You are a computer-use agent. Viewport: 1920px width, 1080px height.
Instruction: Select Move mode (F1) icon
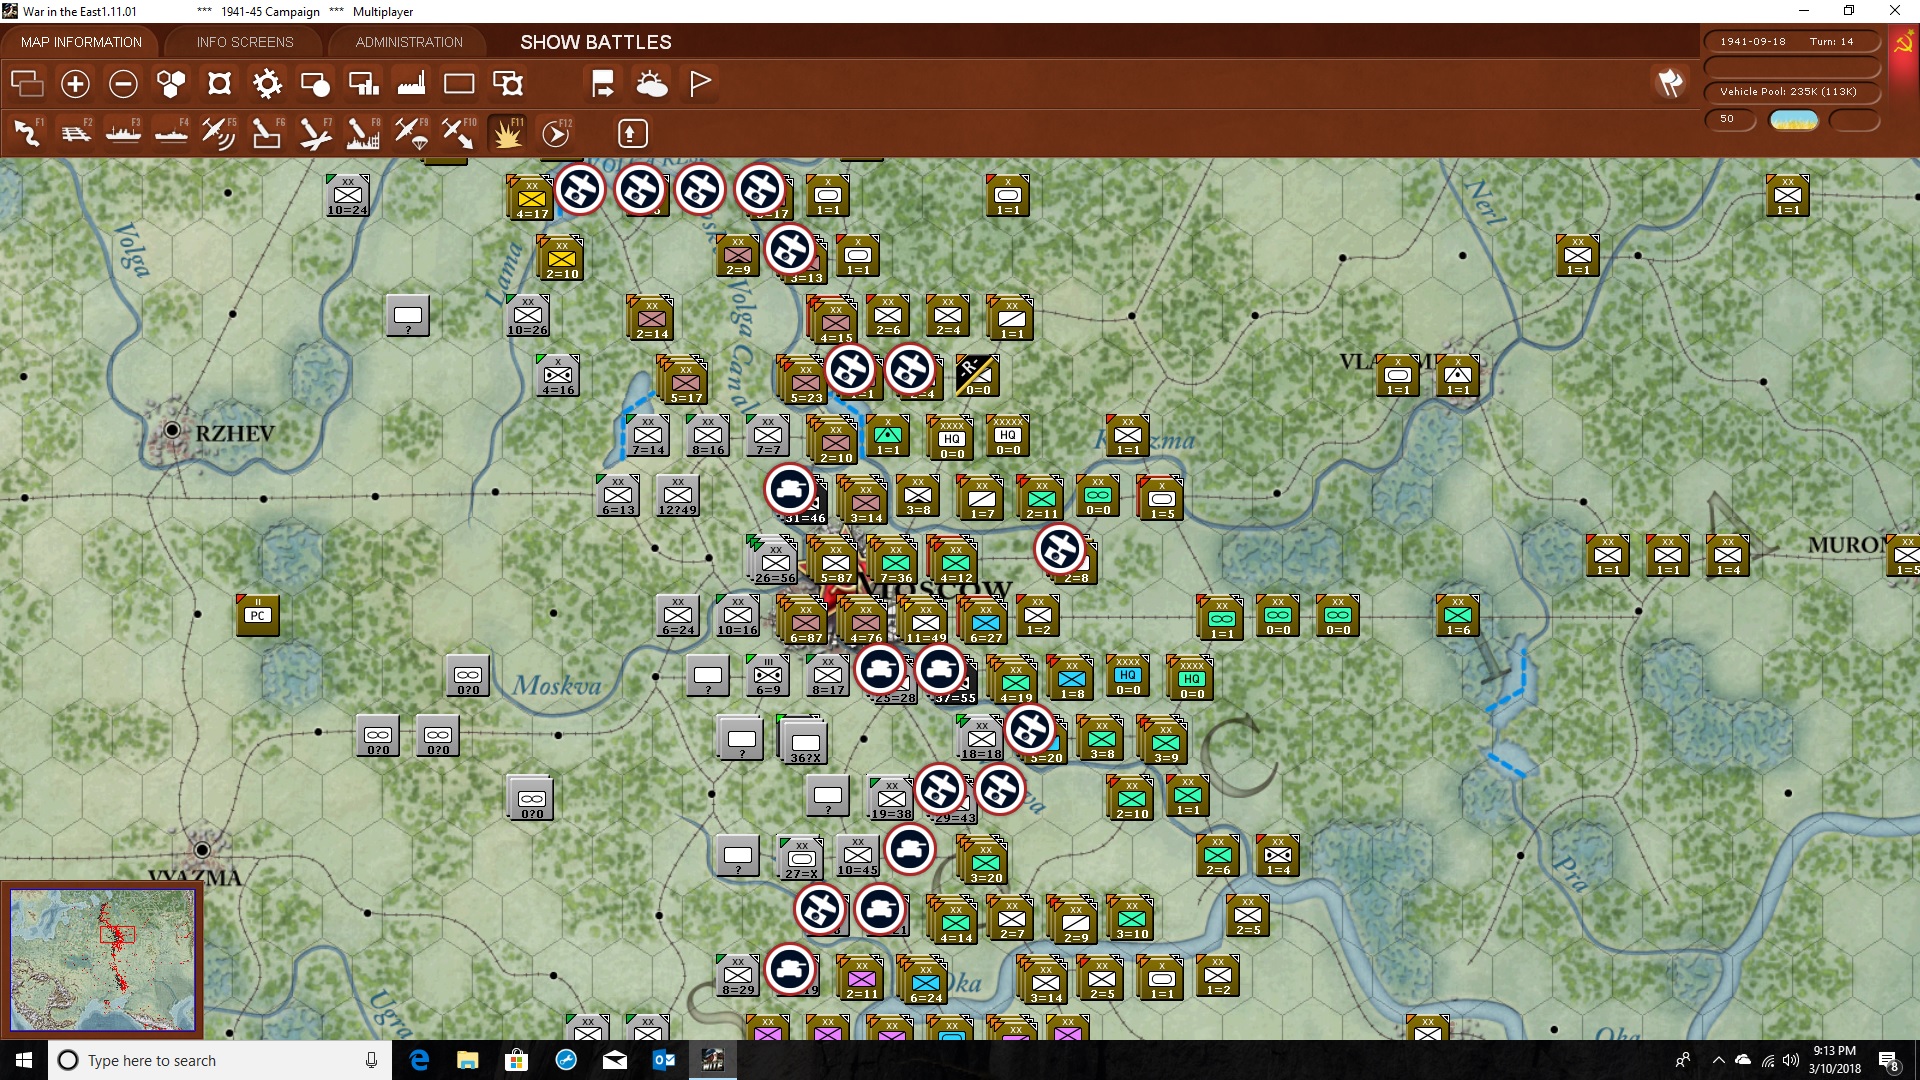click(x=27, y=133)
